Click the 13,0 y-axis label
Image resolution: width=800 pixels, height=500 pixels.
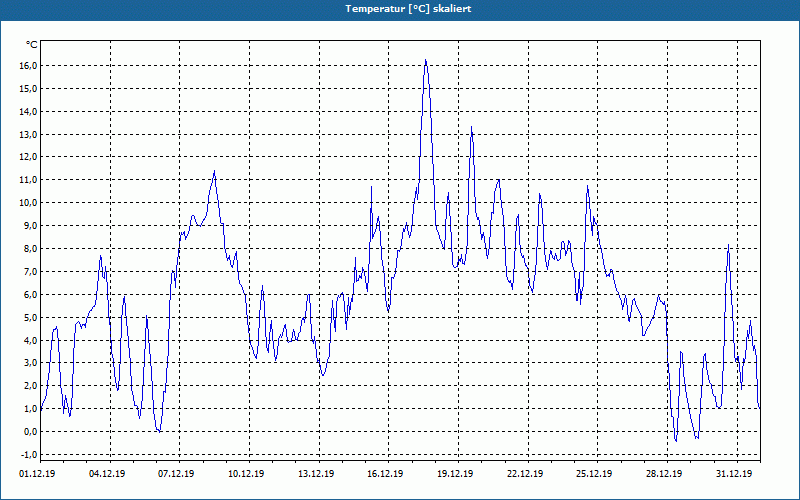tap(28, 135)
